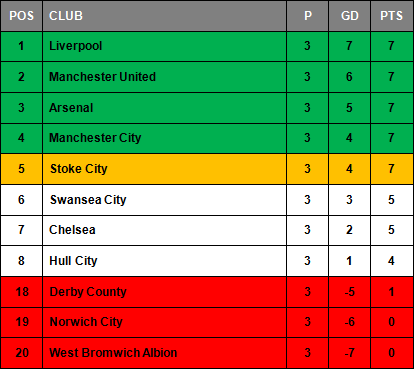Select the Hull City club cell
418x371 pixels.
click(164, 261)
